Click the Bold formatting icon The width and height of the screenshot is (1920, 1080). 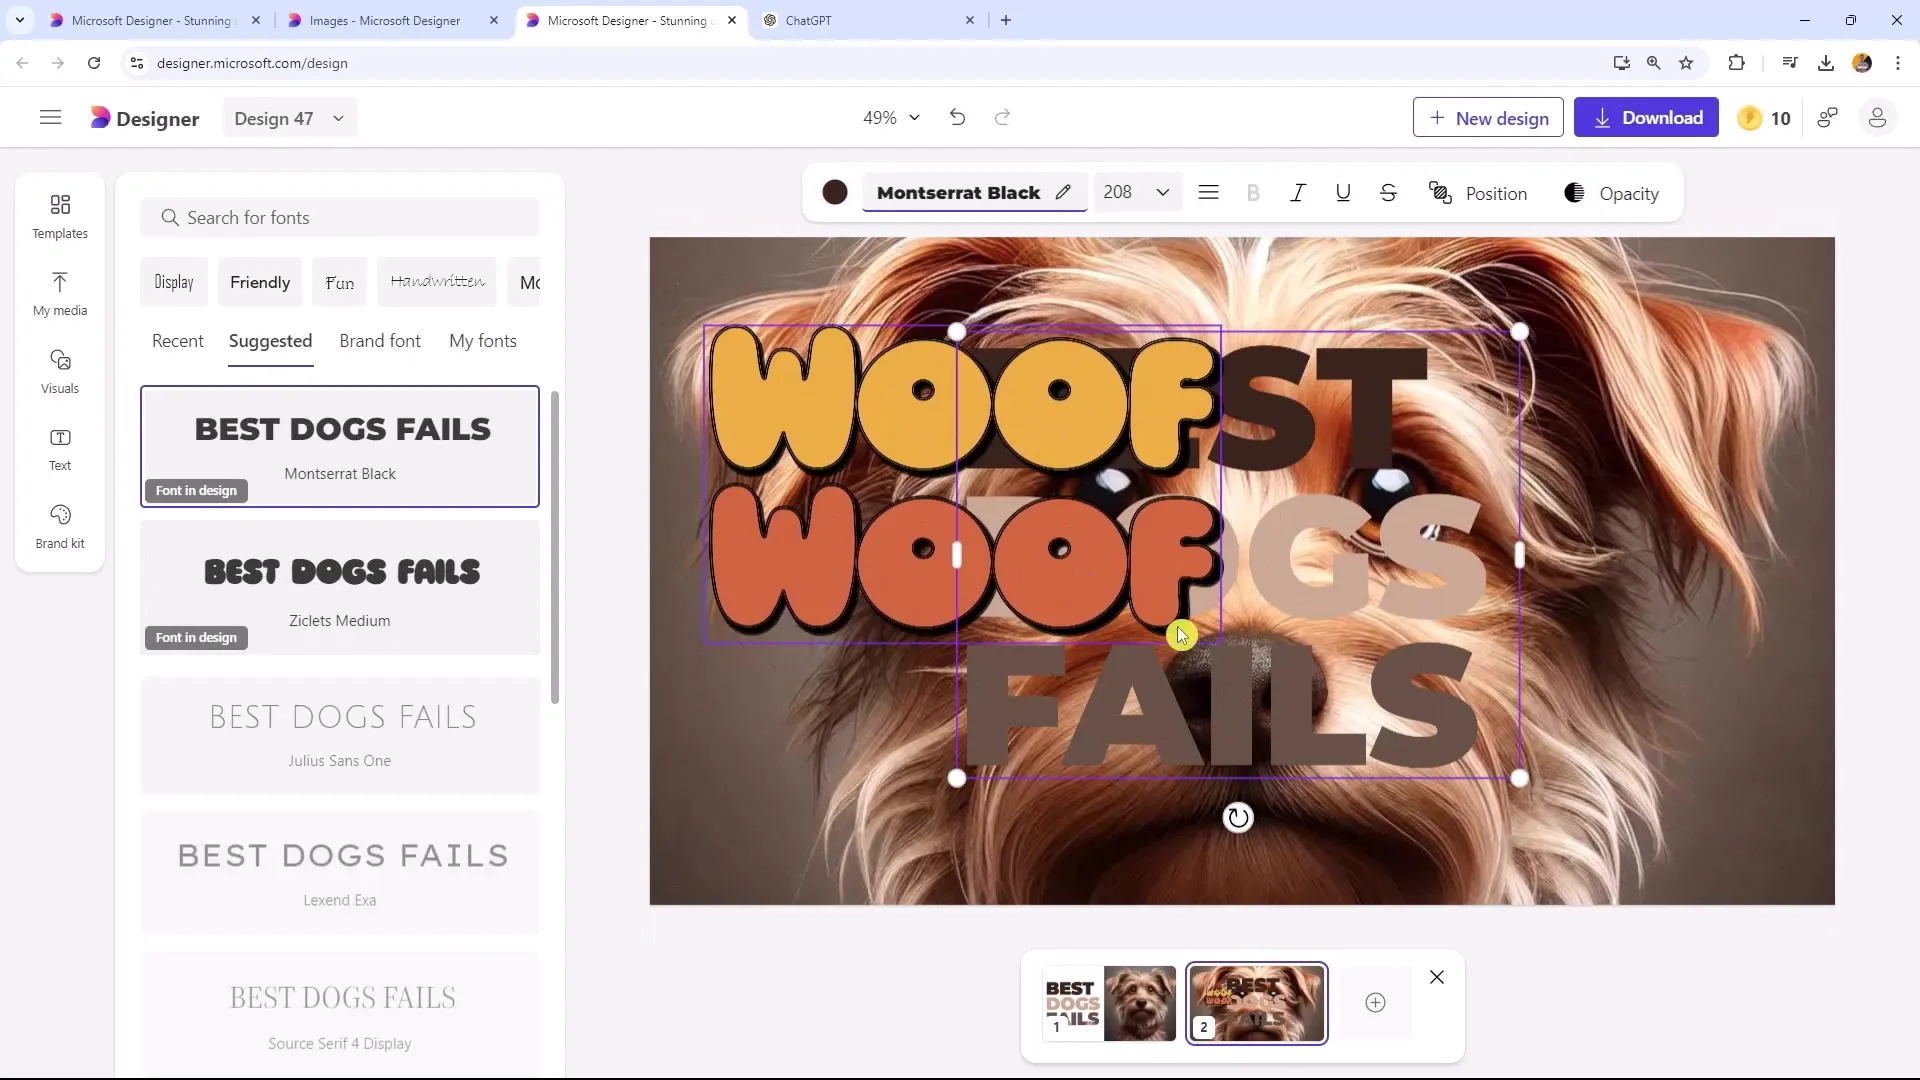(1251, 194)
